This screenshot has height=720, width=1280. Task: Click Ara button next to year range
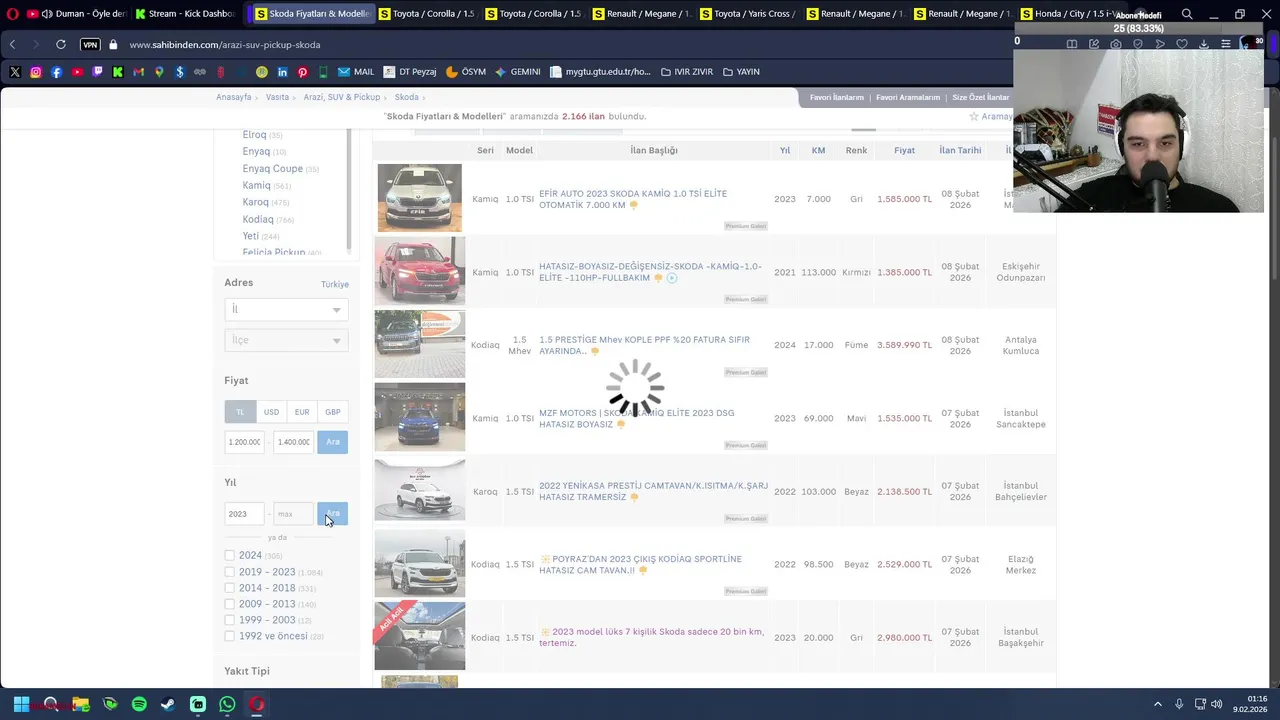click(333, 514)
